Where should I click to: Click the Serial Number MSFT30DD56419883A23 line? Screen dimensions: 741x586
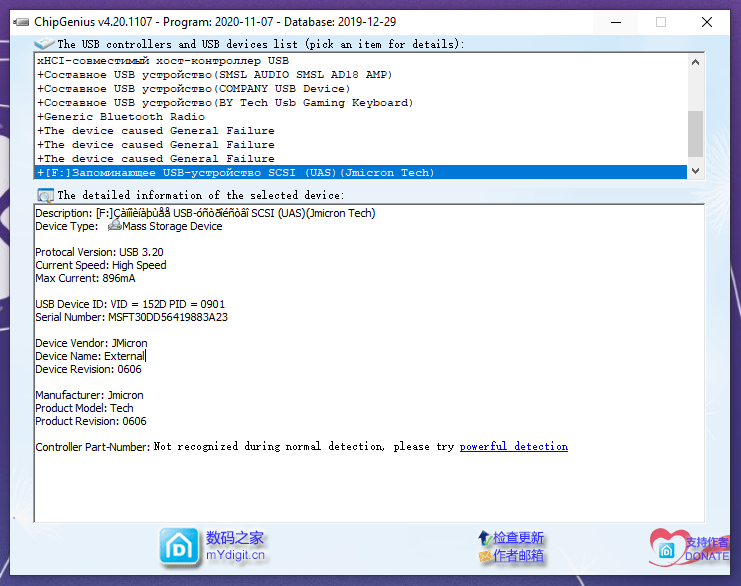[x=131, y=317]
